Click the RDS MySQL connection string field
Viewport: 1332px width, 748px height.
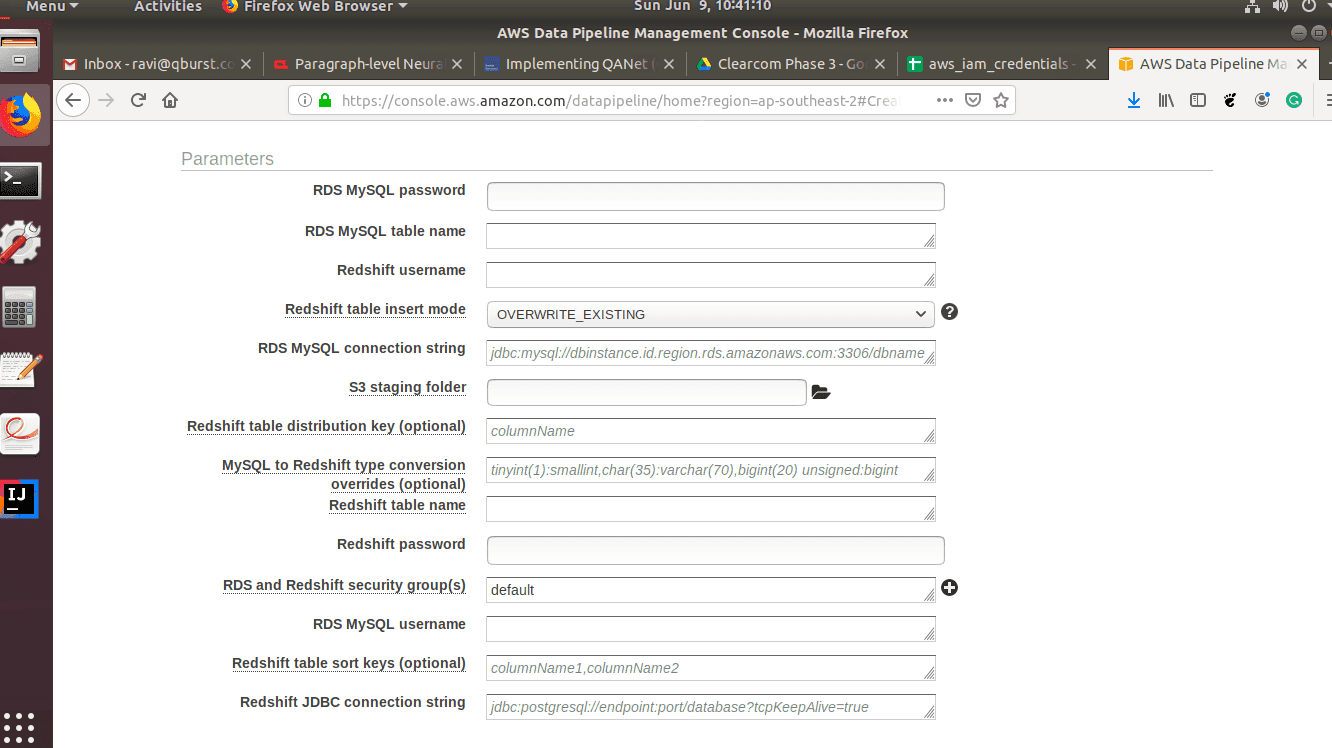click(711, 353)
